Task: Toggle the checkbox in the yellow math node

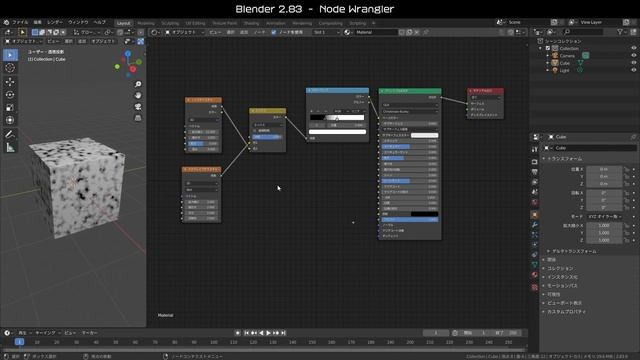Action: (254, 131)
